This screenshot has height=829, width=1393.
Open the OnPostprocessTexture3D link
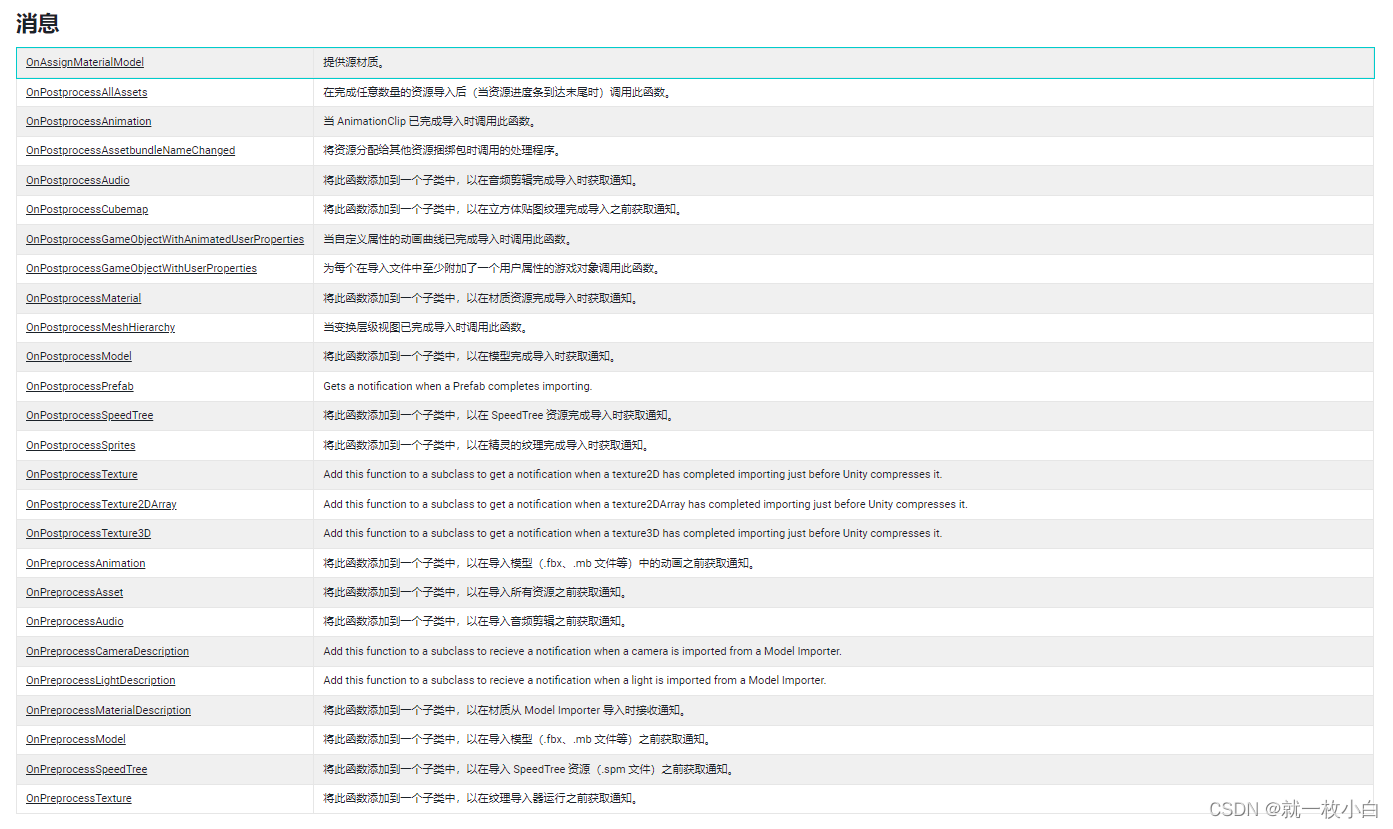pos(88,533)
